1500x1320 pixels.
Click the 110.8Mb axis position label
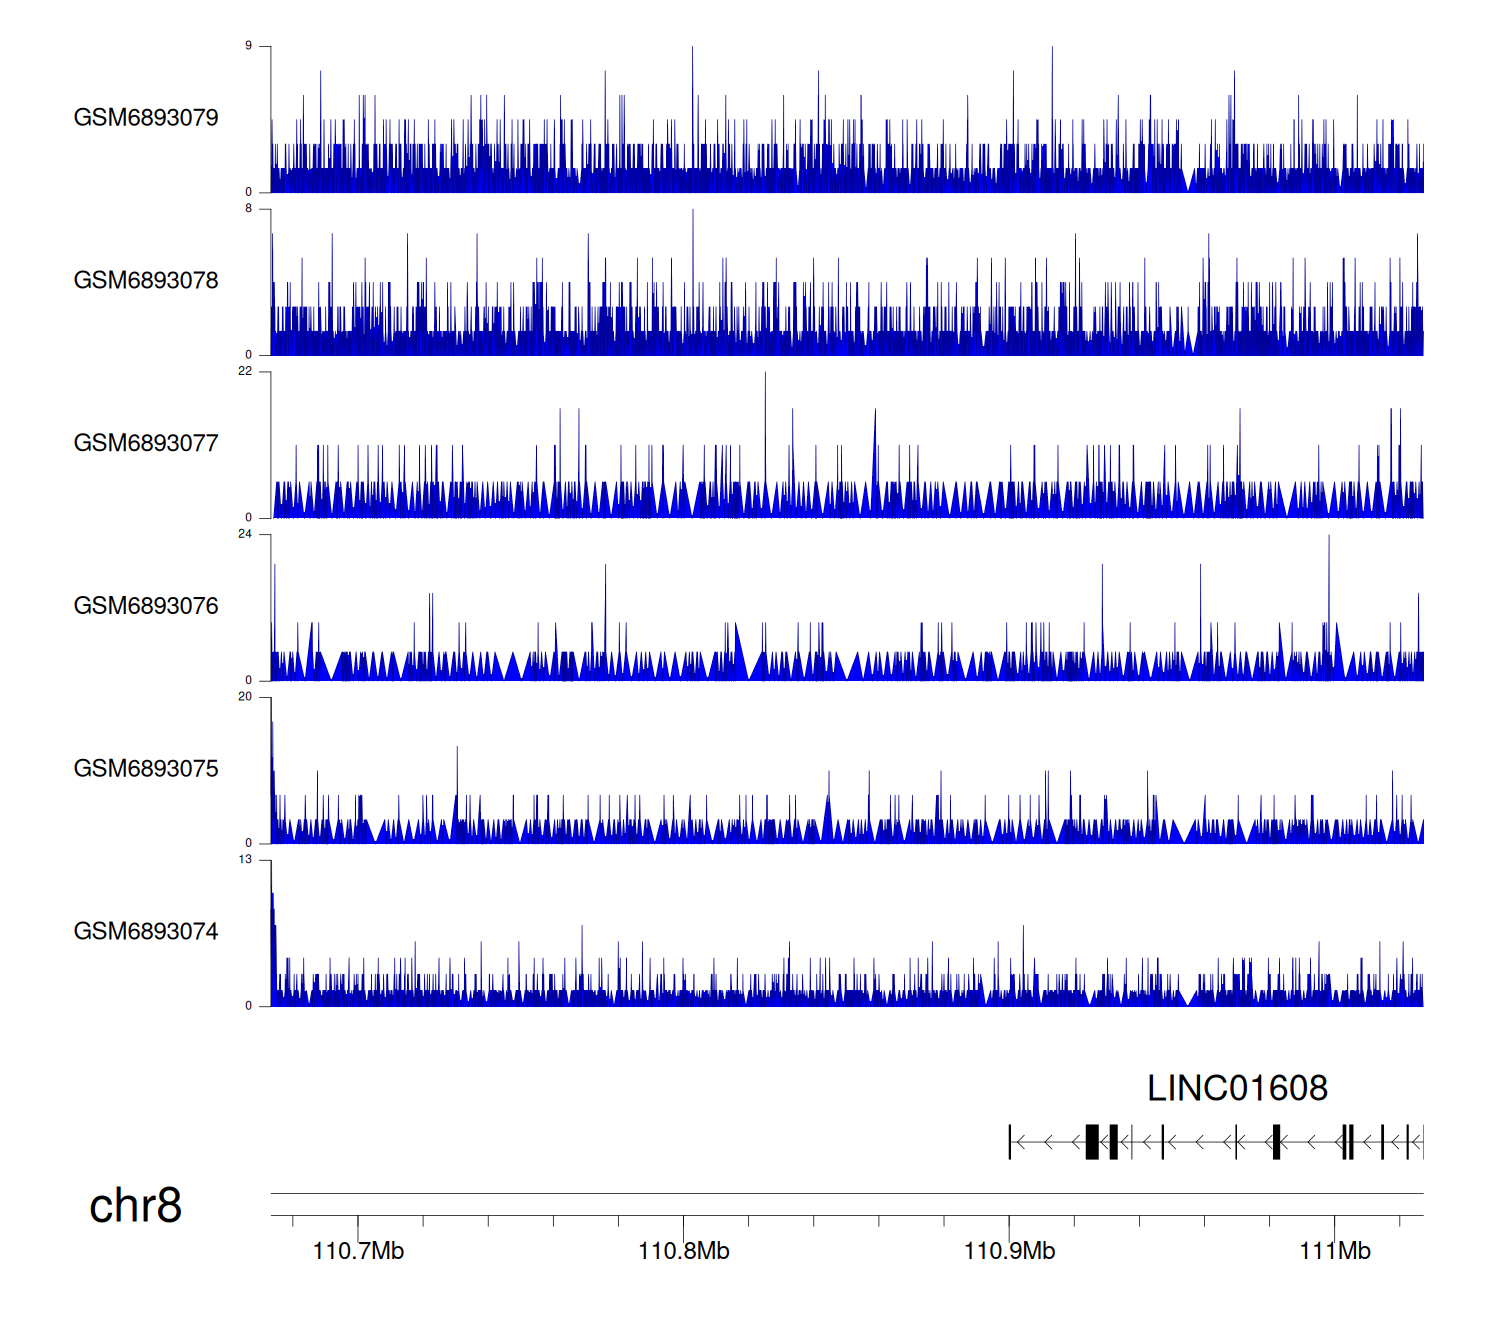tap(684, 1251)
